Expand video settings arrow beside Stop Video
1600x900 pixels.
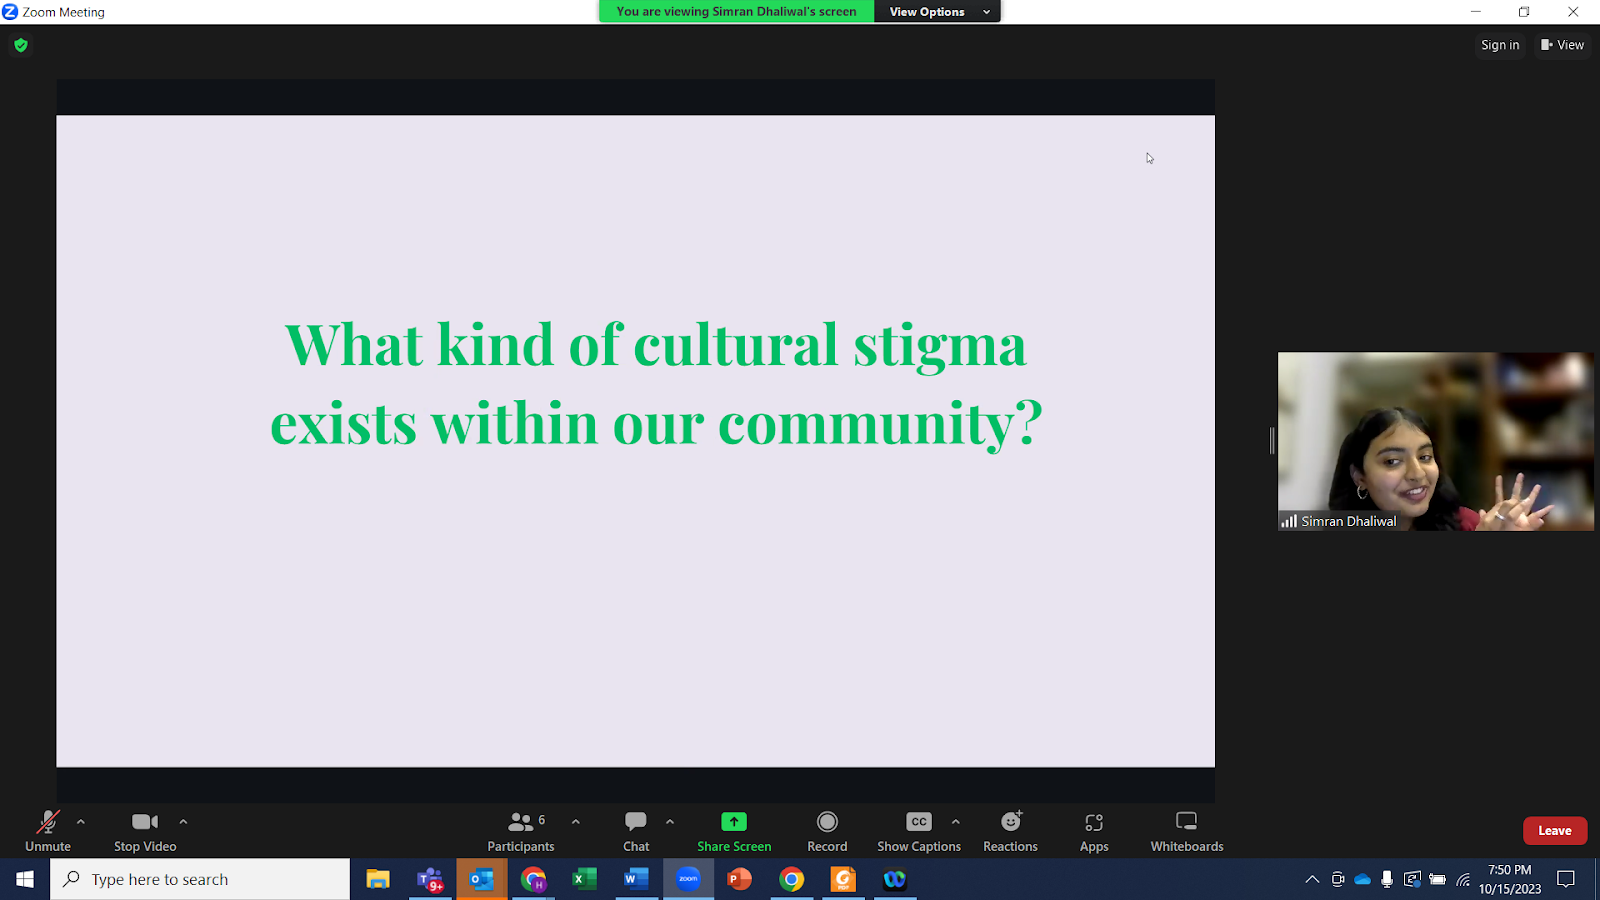pos(183,822)
